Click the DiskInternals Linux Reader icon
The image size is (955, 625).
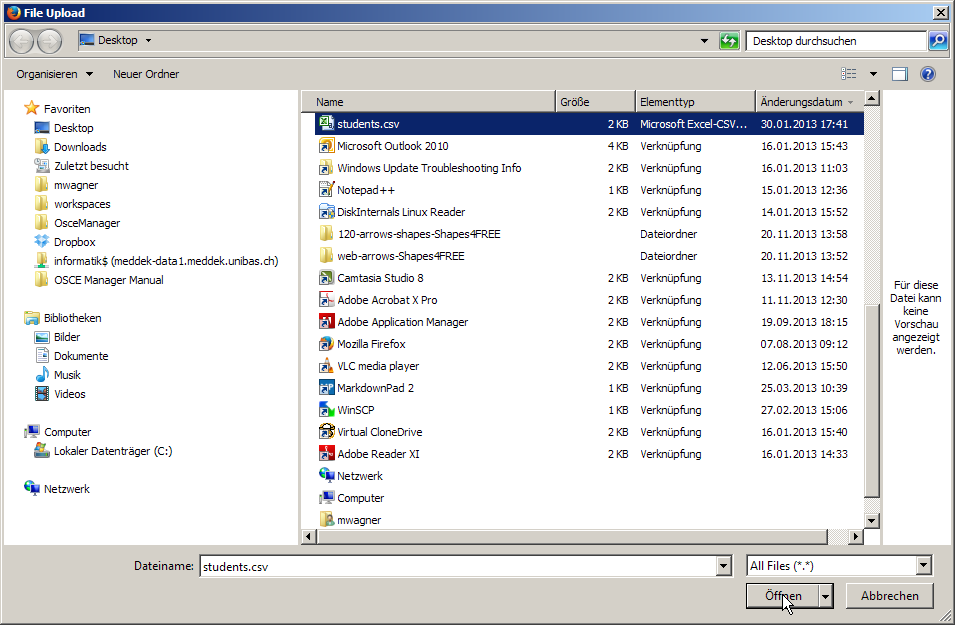coord(326,211)
